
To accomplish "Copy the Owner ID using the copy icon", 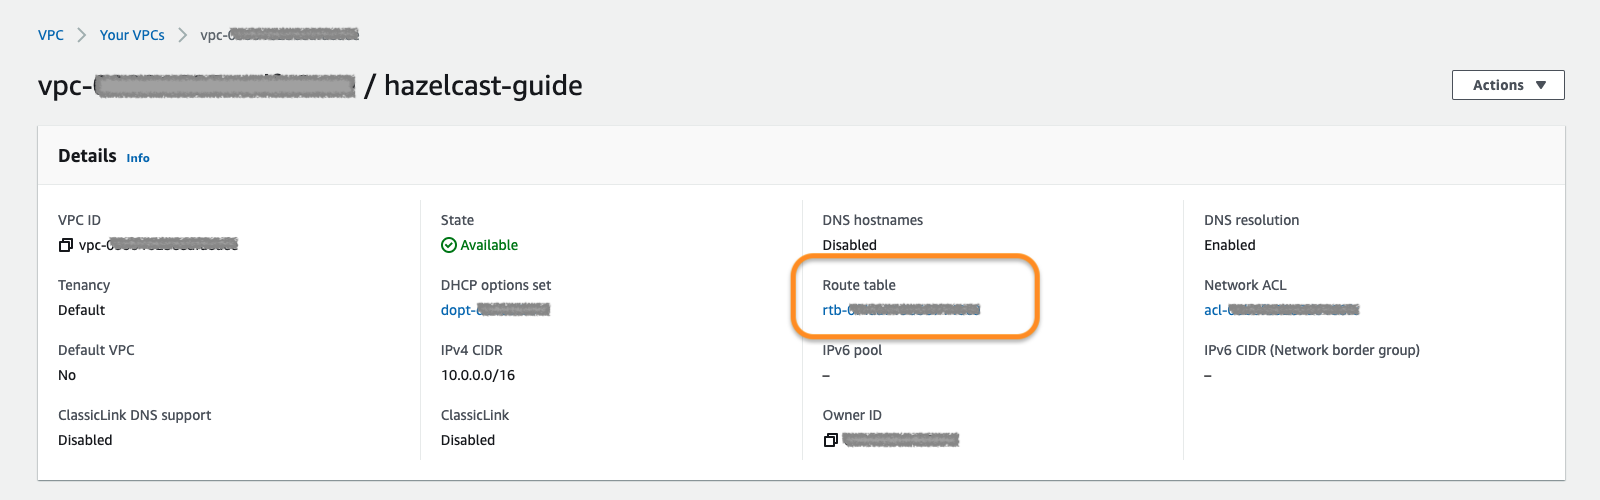I will [x=830, y=440].
